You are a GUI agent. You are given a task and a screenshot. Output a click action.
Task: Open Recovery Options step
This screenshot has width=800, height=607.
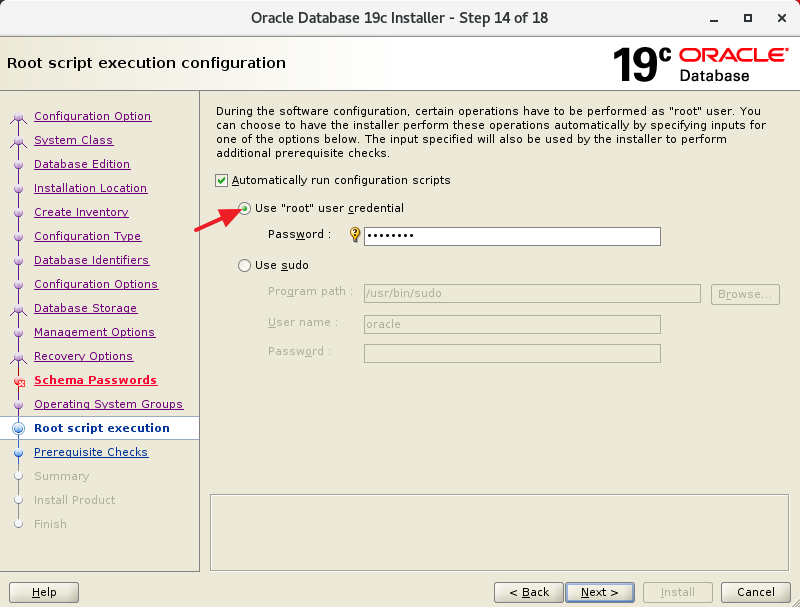point(83,356)
